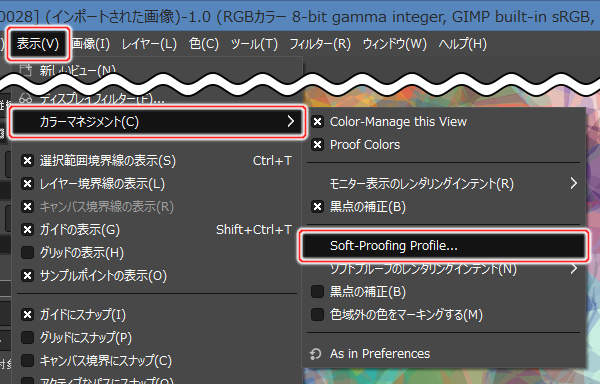Toggle the checked 黒点の補正(B) under monitor intent

[317, 207]
